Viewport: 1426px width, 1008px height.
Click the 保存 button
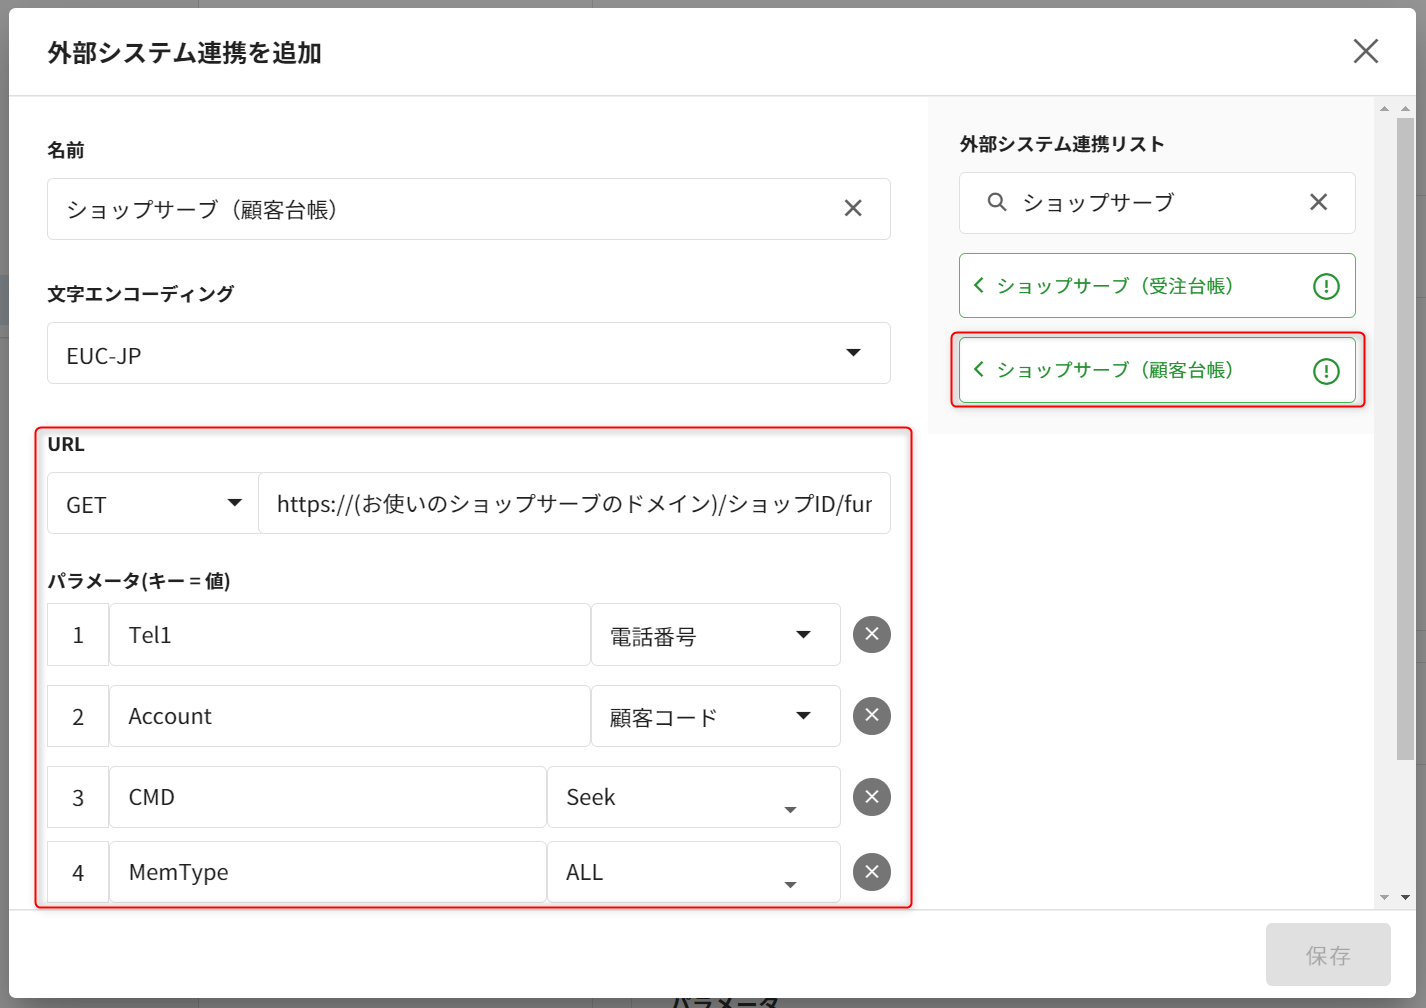pyautogui.click(x=1327, y=955)
